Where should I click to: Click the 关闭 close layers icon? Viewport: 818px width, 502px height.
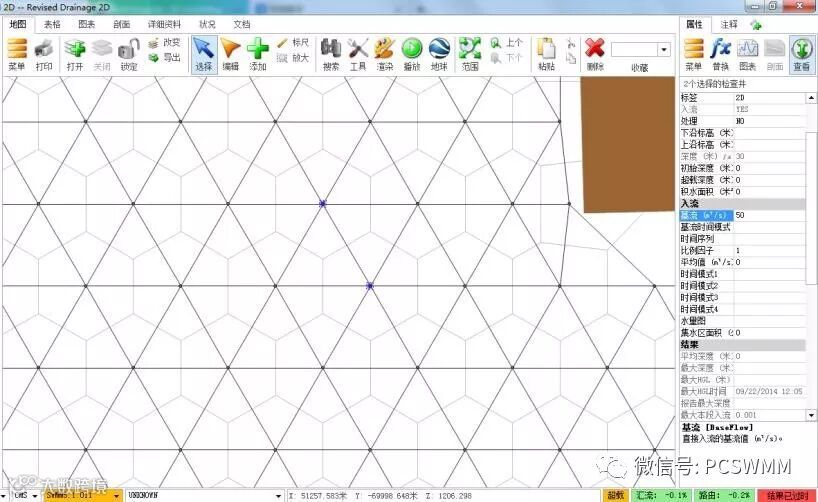point(102,54)
